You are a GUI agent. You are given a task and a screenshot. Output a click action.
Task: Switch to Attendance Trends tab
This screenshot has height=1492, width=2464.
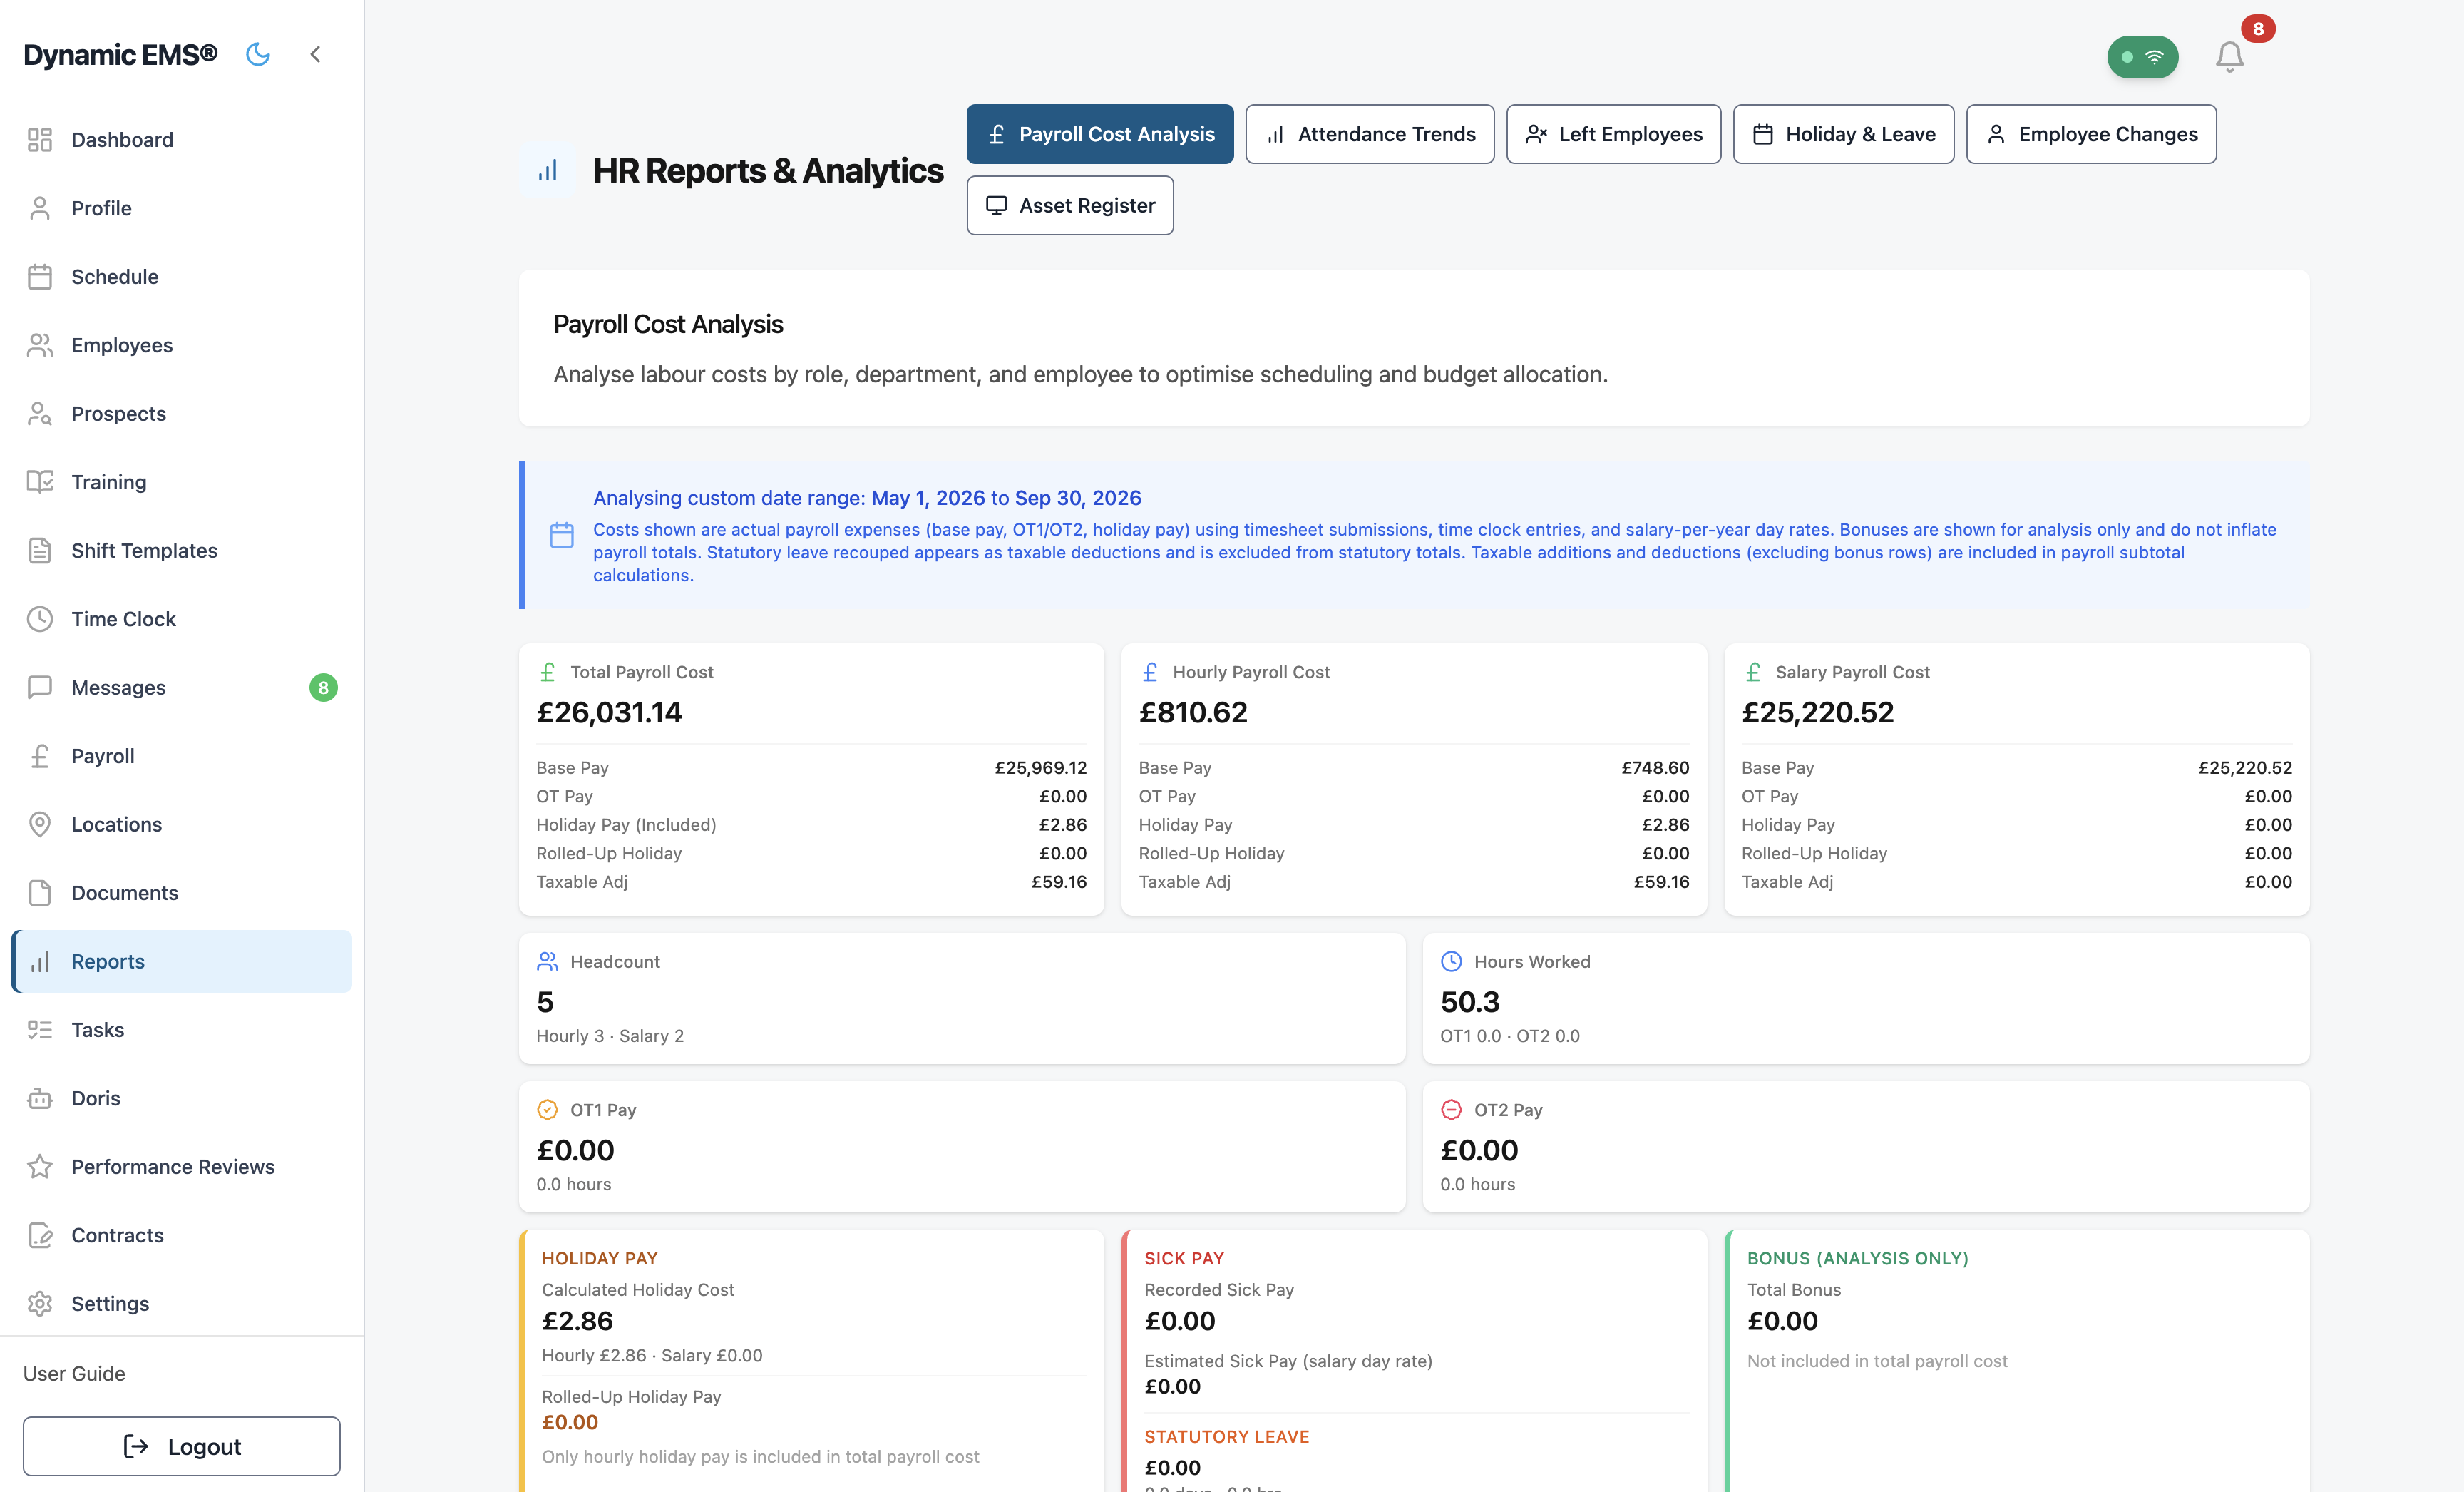point(1370,134)
